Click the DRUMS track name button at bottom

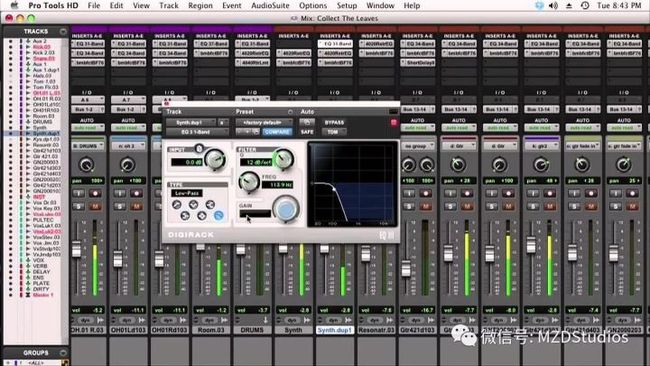(x=252, y=330)
